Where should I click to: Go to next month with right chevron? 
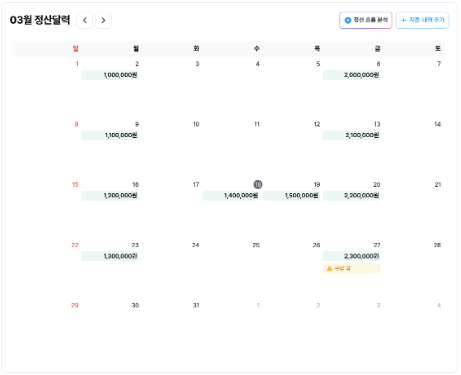103,20
